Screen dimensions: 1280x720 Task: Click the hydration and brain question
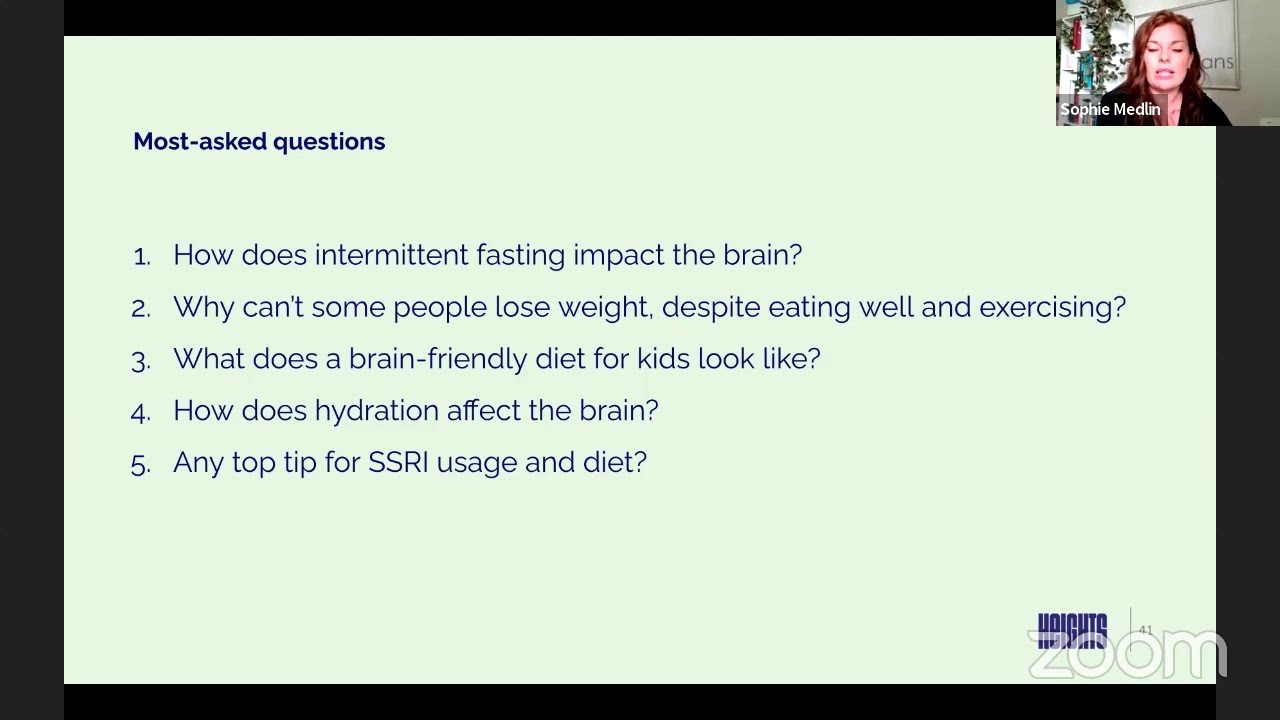coord(415,411)
